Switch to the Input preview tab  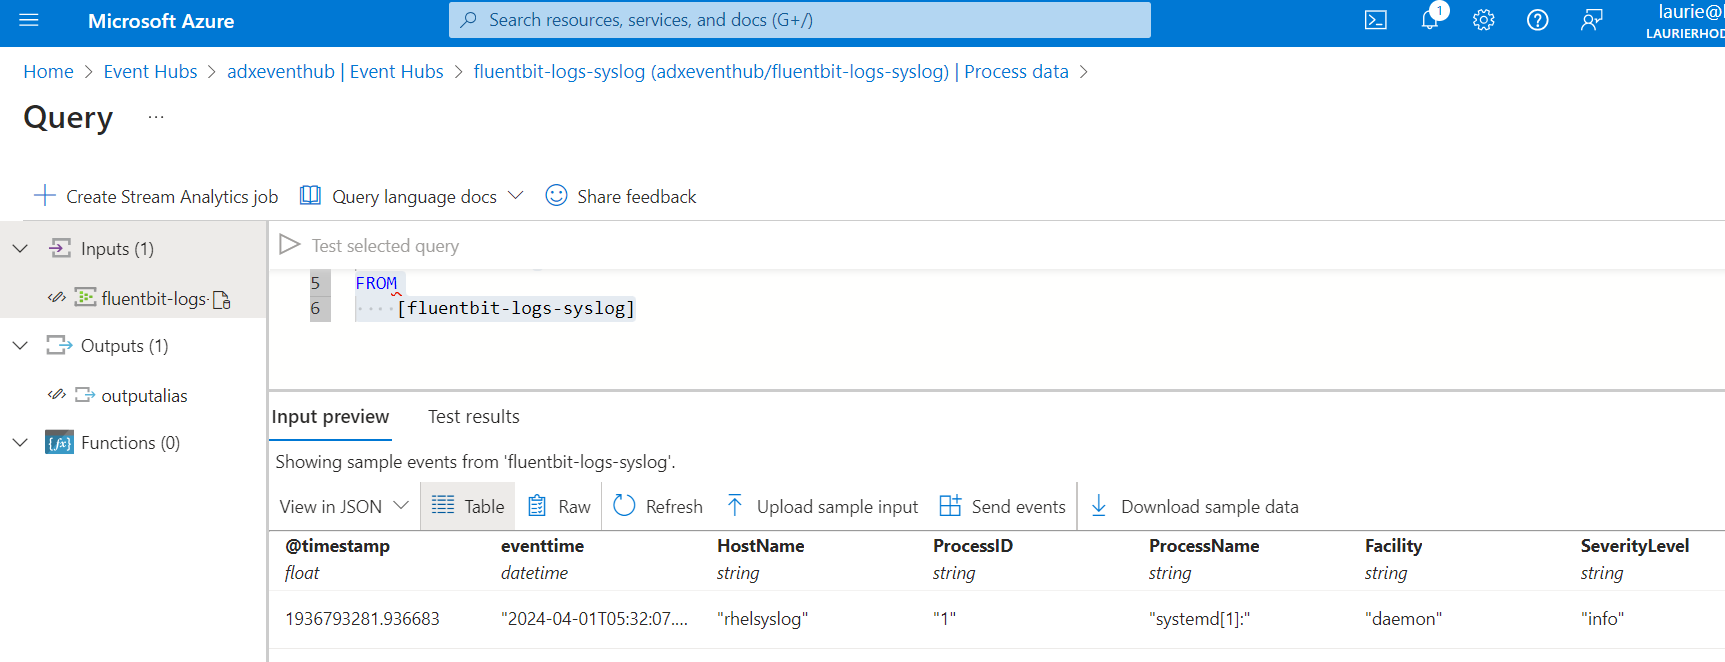[330, 417]
